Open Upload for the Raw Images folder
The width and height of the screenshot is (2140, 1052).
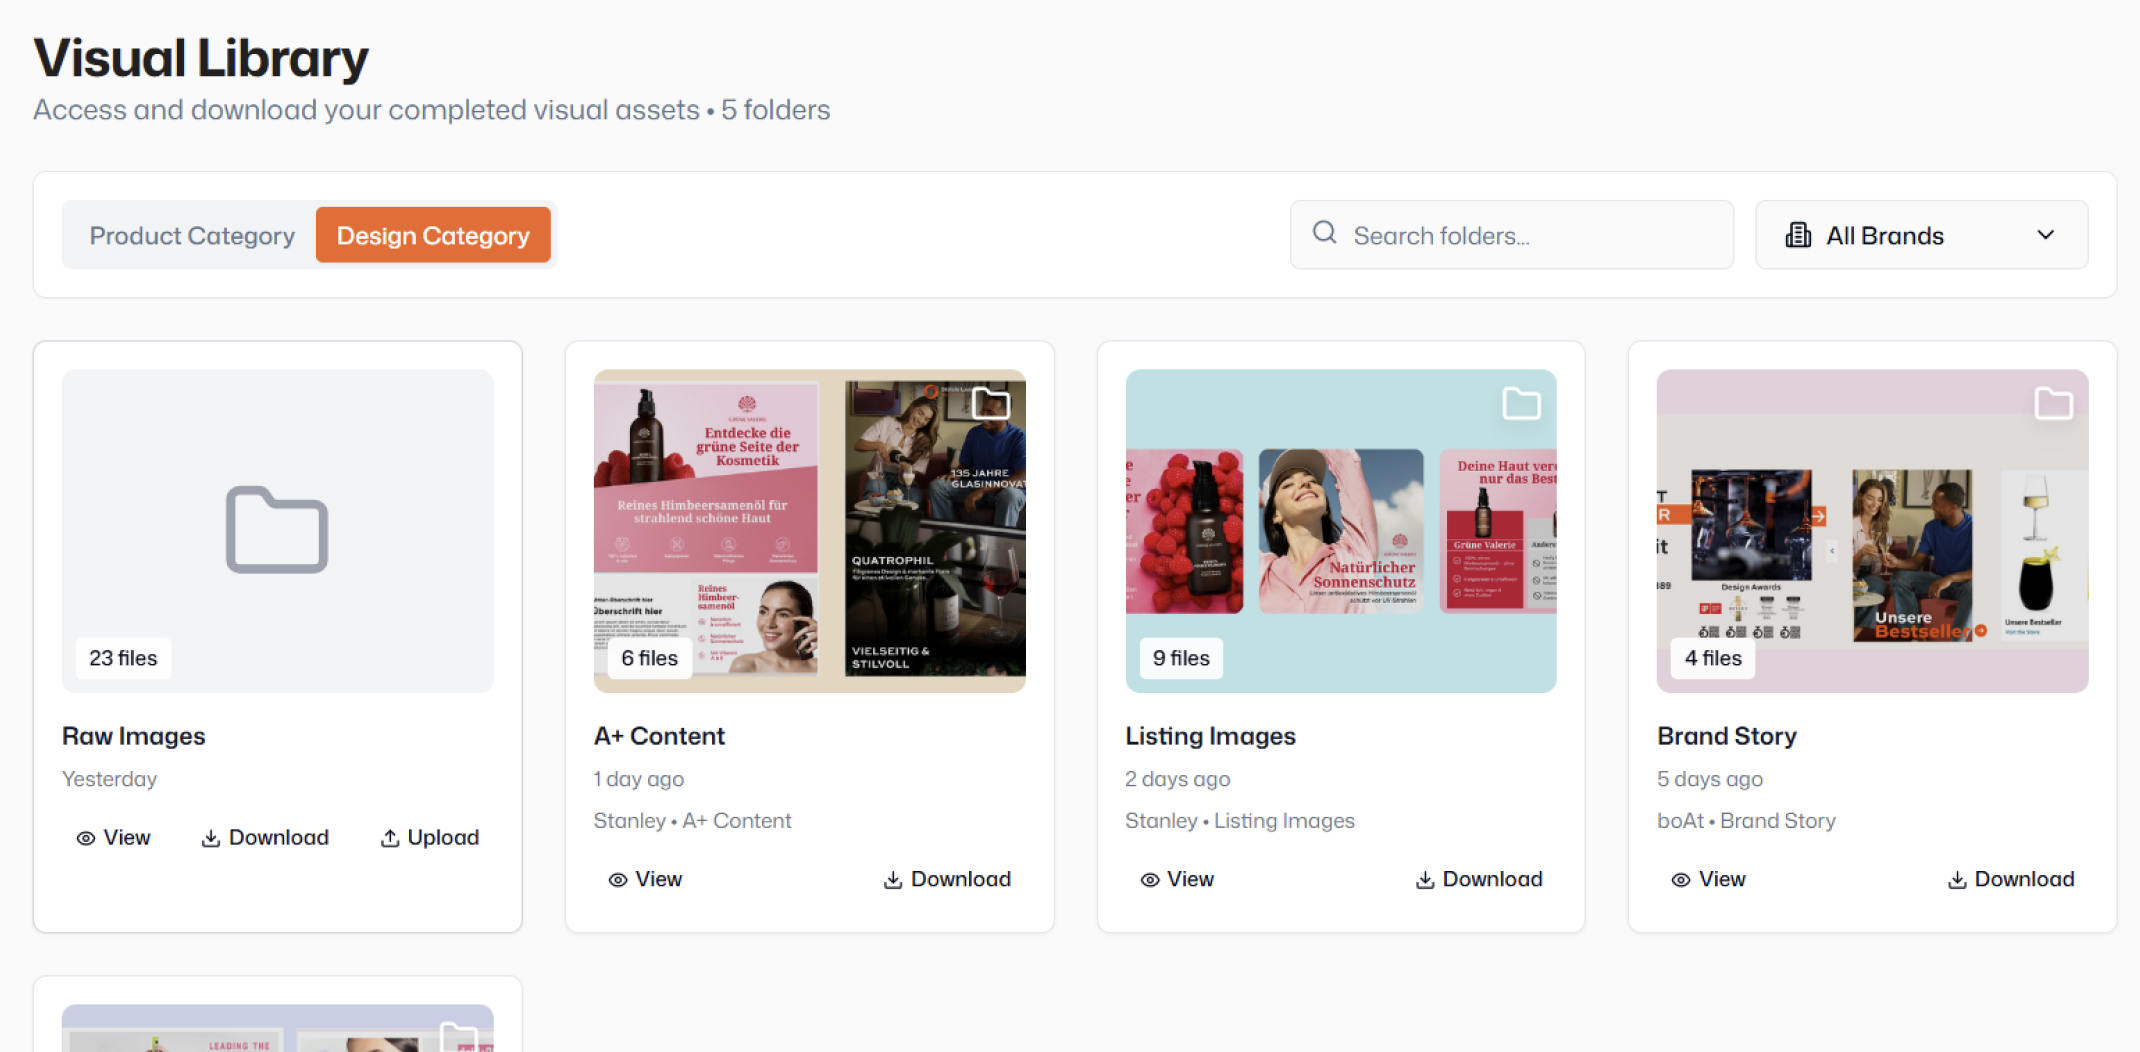(x=429, y=837)
